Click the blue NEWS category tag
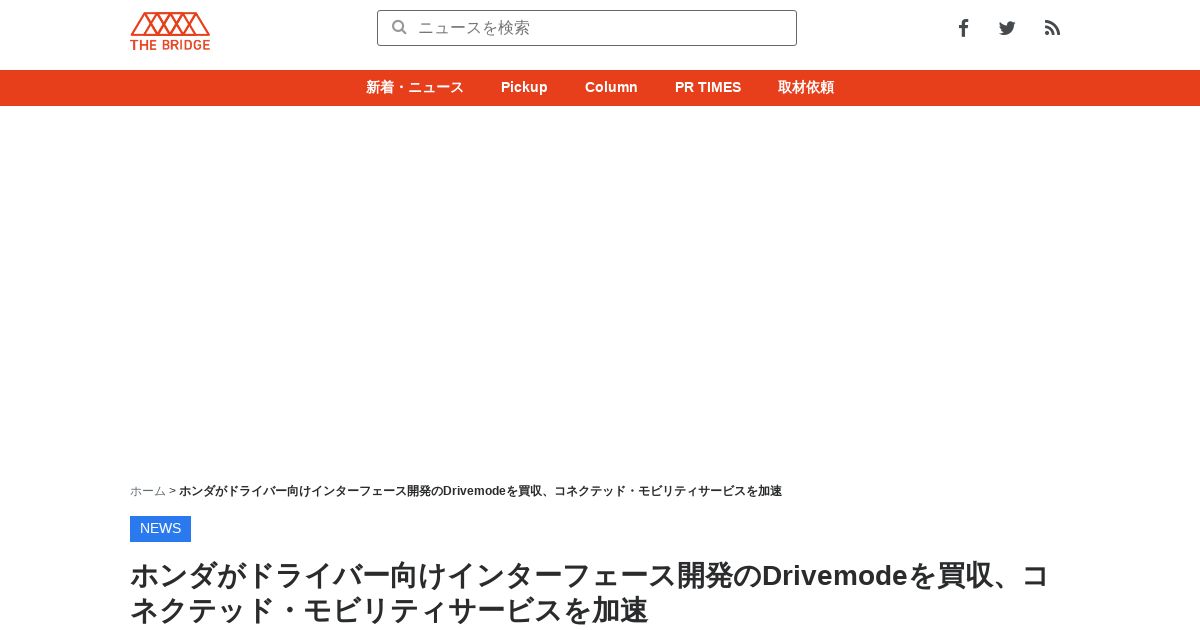Image resolution: width=1200 pixels, height=630 pixels. (160, 528)
